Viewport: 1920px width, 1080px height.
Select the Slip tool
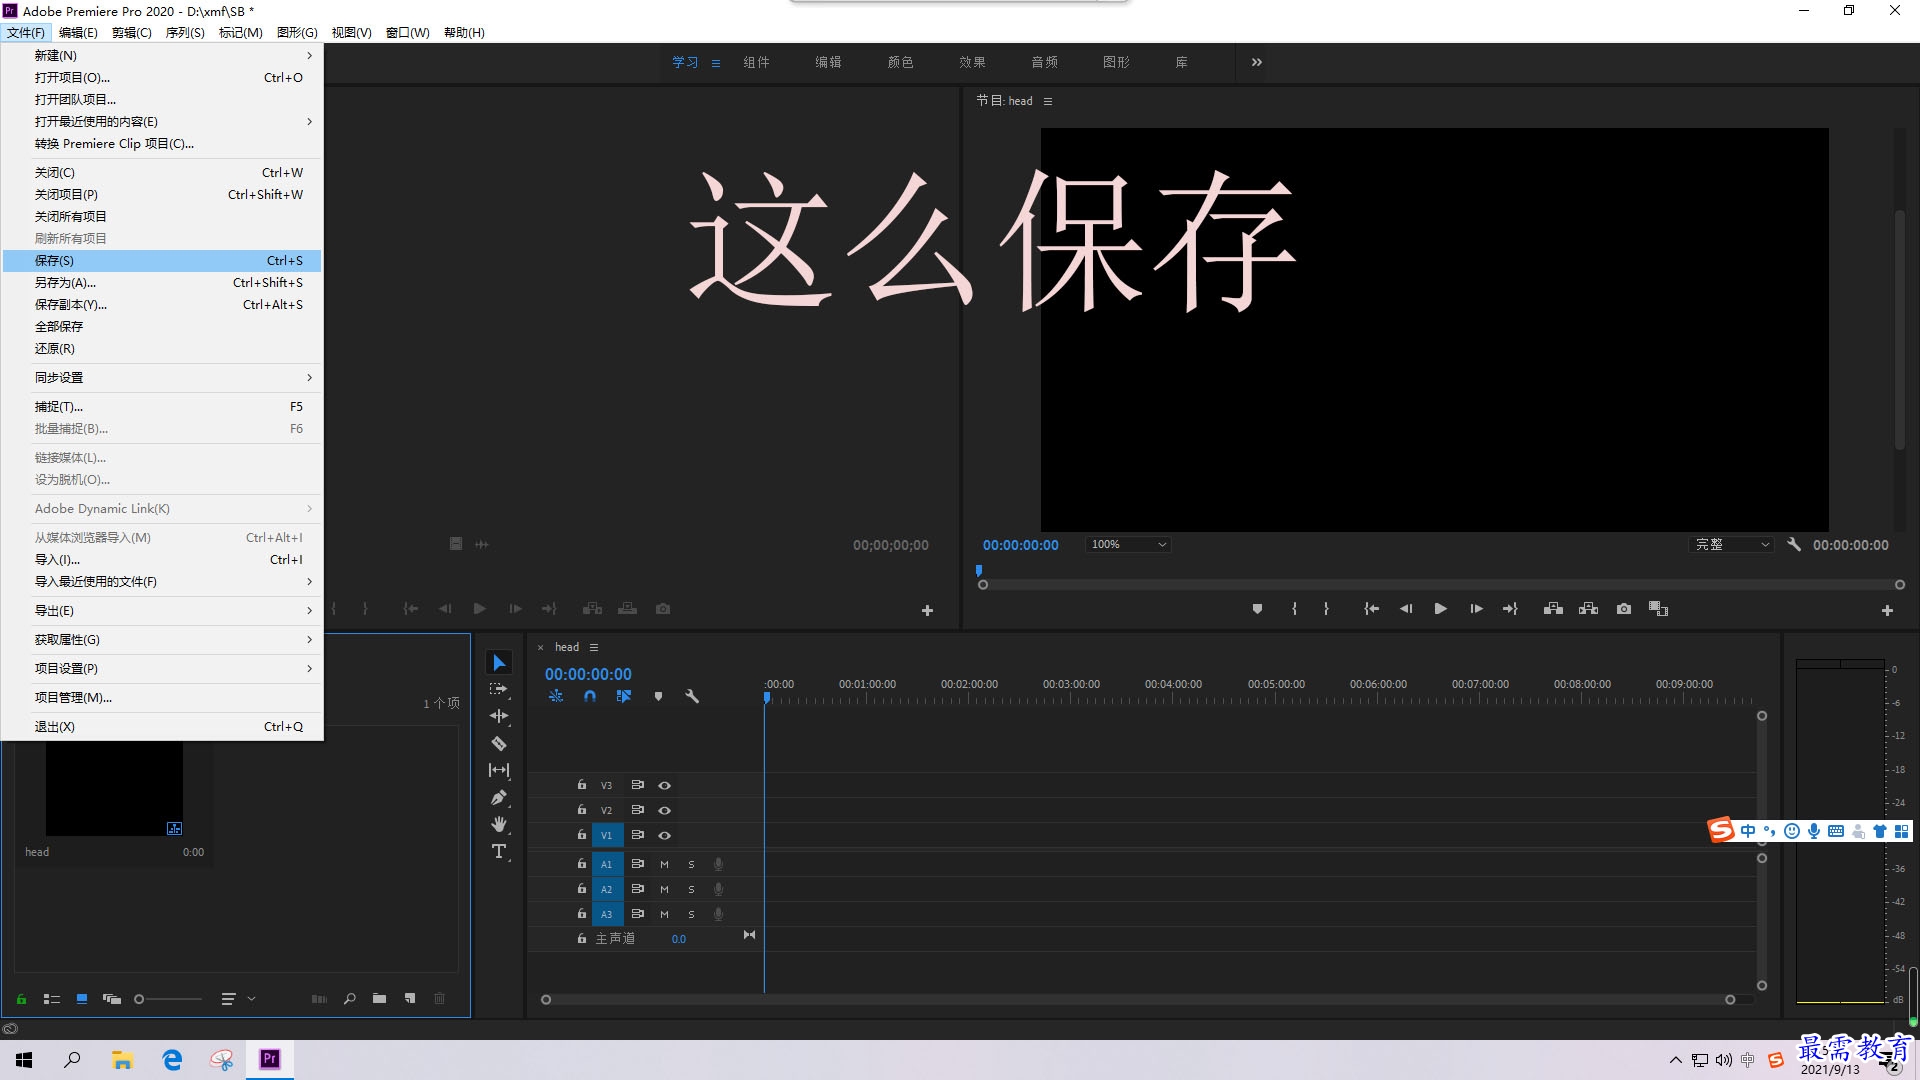[x=499, y=770]
